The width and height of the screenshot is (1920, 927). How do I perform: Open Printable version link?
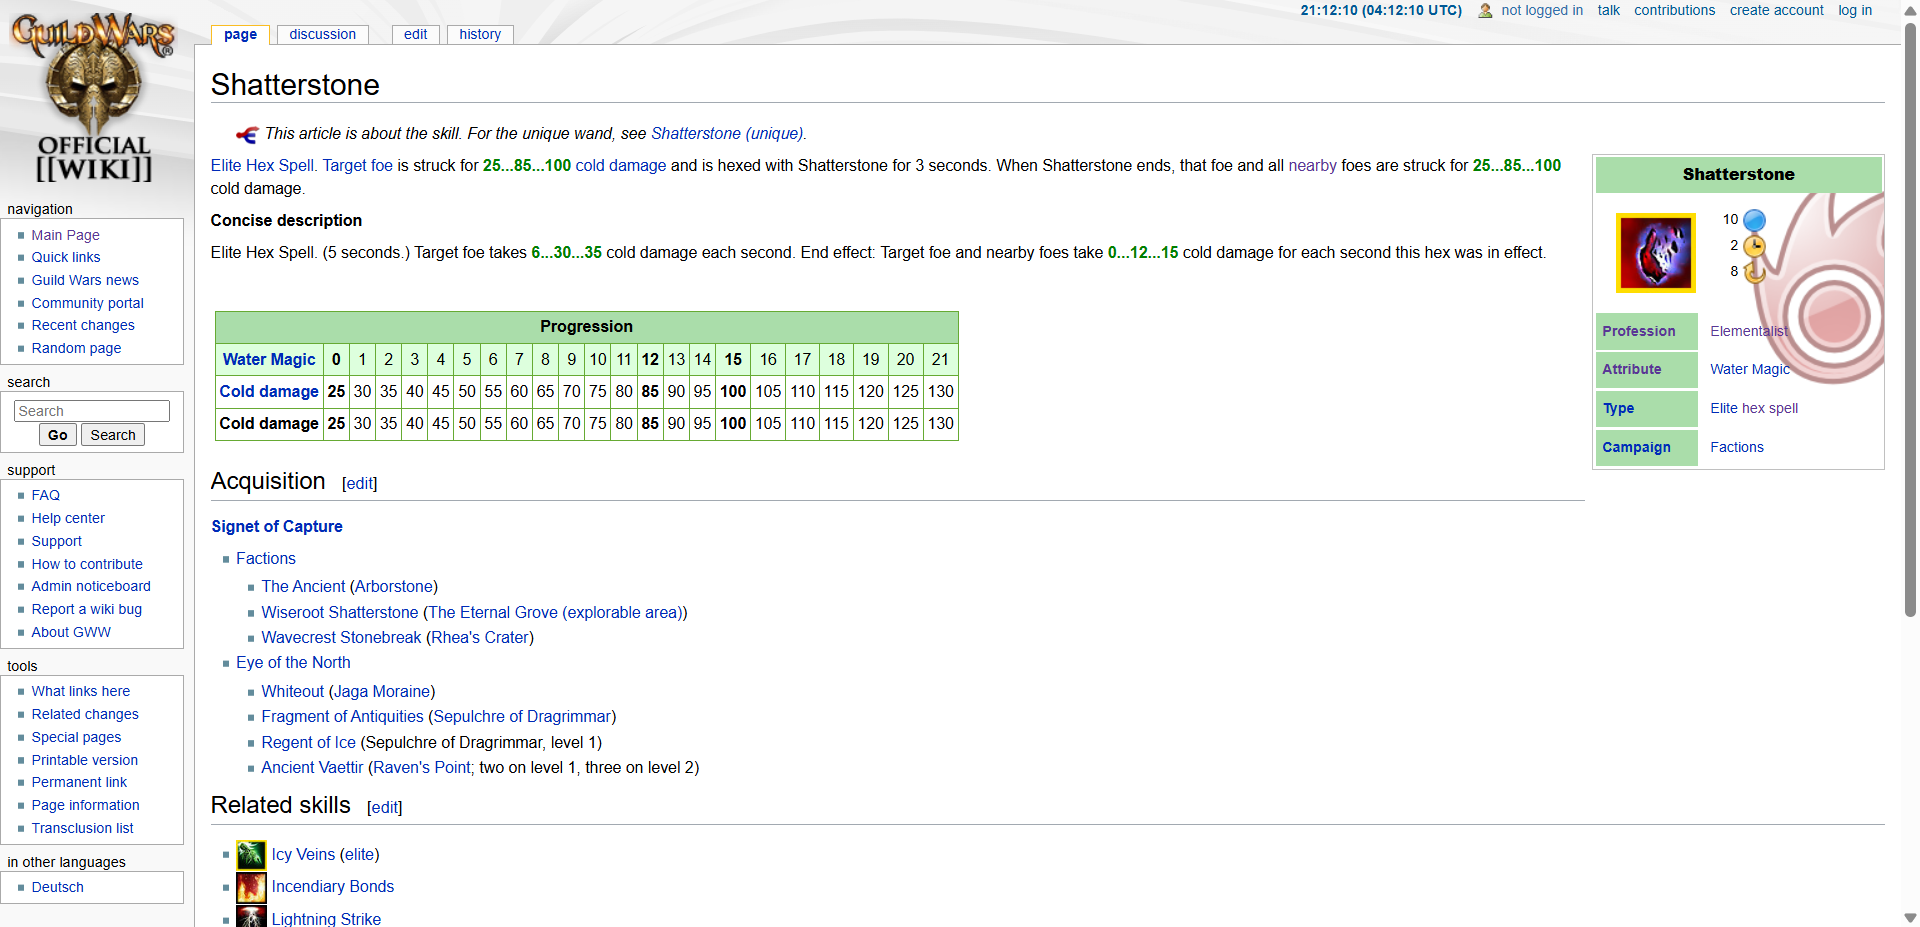85,760
